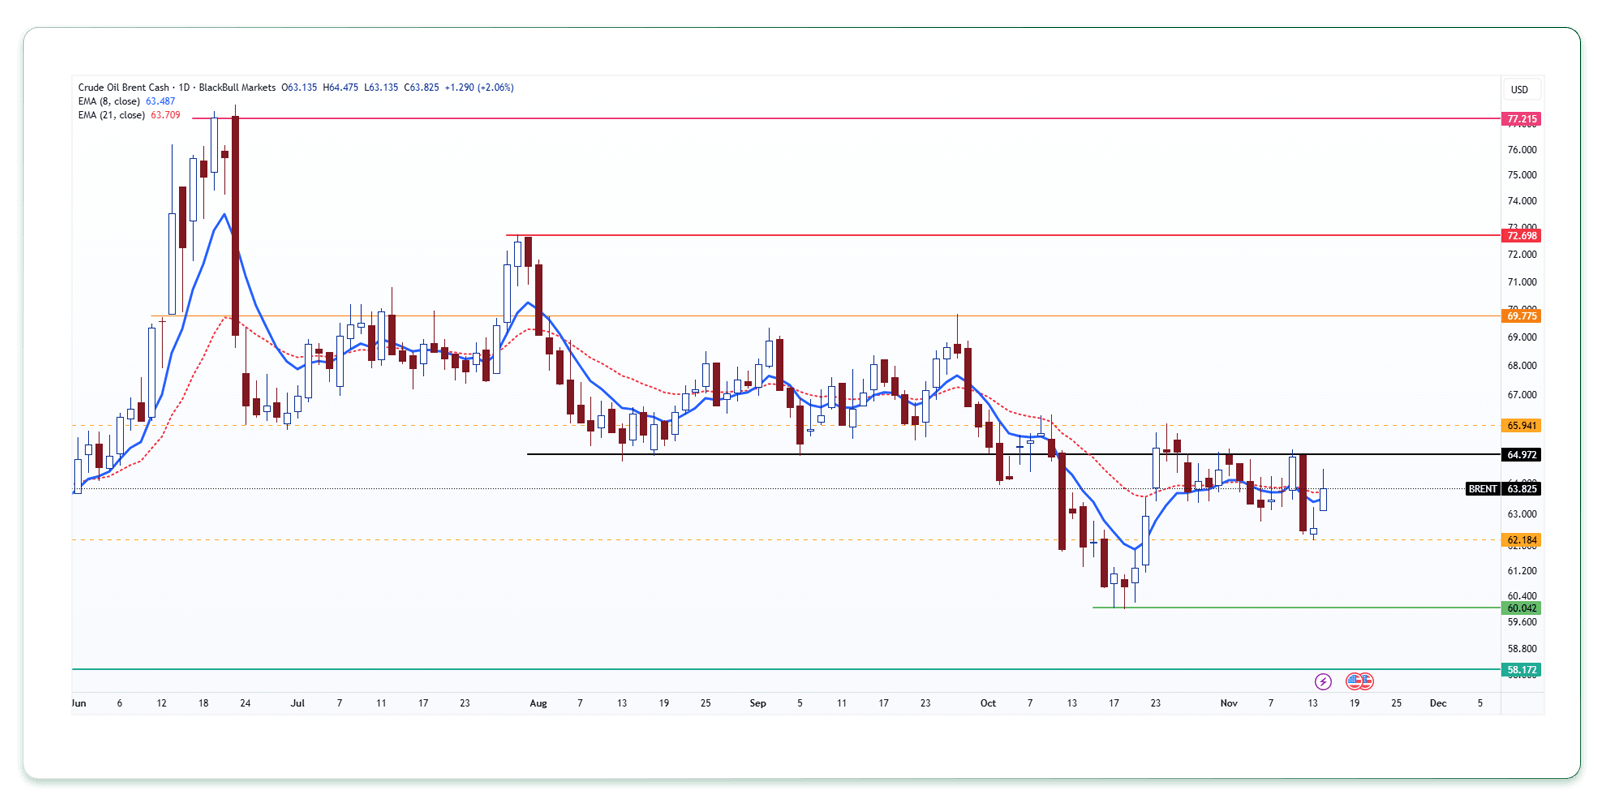Click the 65.941 price level tag

tap(1521, 425)
